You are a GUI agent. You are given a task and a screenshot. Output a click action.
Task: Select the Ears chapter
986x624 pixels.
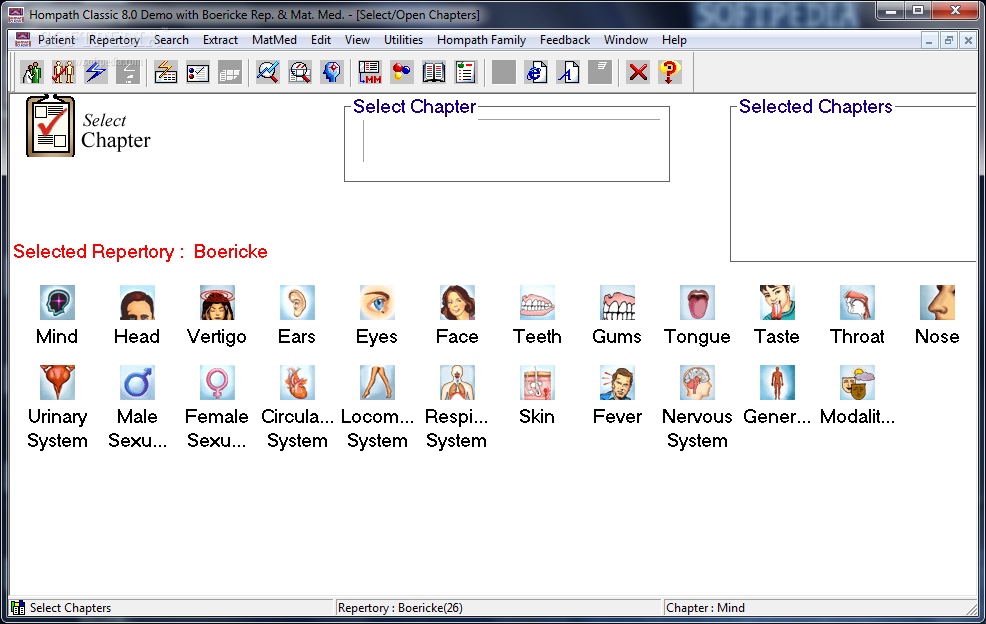click(297, 303)
